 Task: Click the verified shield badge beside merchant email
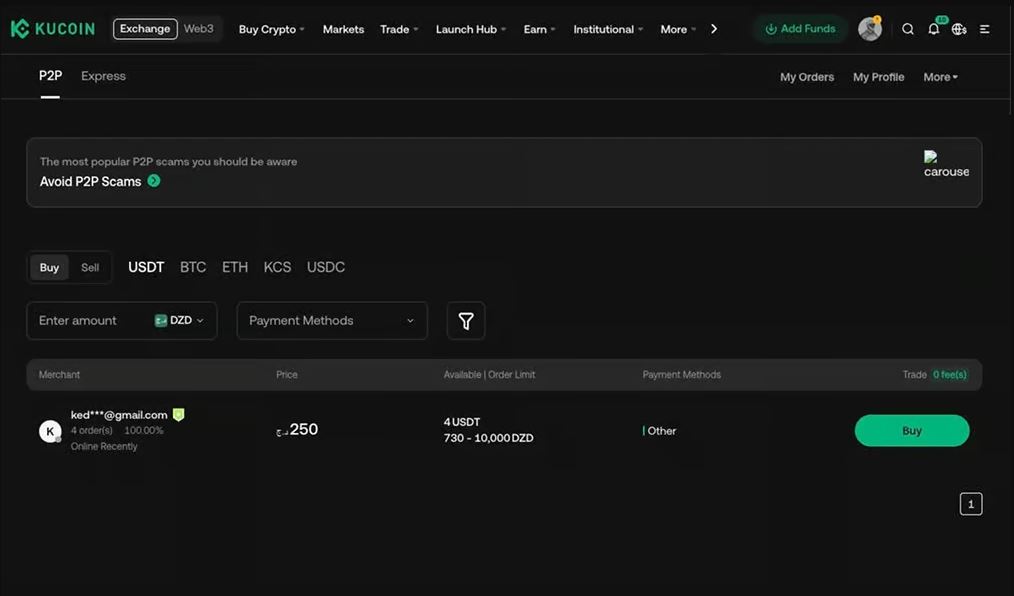(x=178, y=414)
